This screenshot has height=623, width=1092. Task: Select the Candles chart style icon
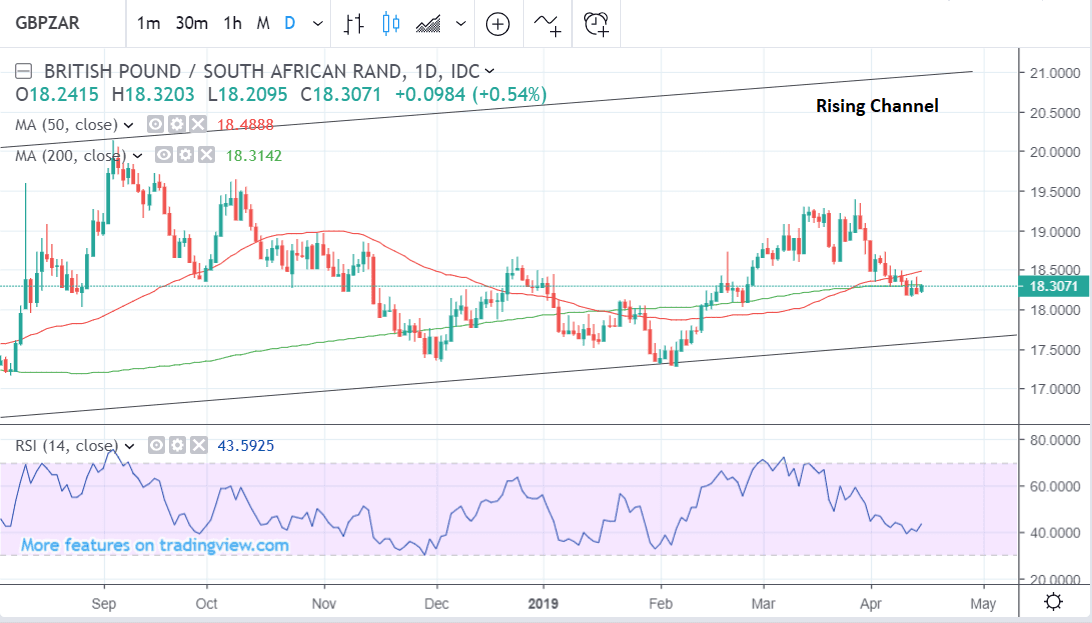[390, 23]
